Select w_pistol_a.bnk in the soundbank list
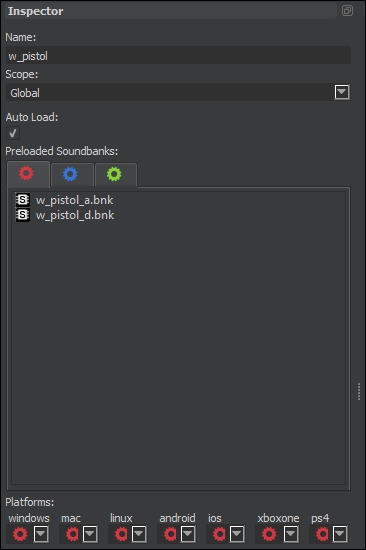This screenshot has height=550, width=366. pyautogui.click(x=74, y=200)
